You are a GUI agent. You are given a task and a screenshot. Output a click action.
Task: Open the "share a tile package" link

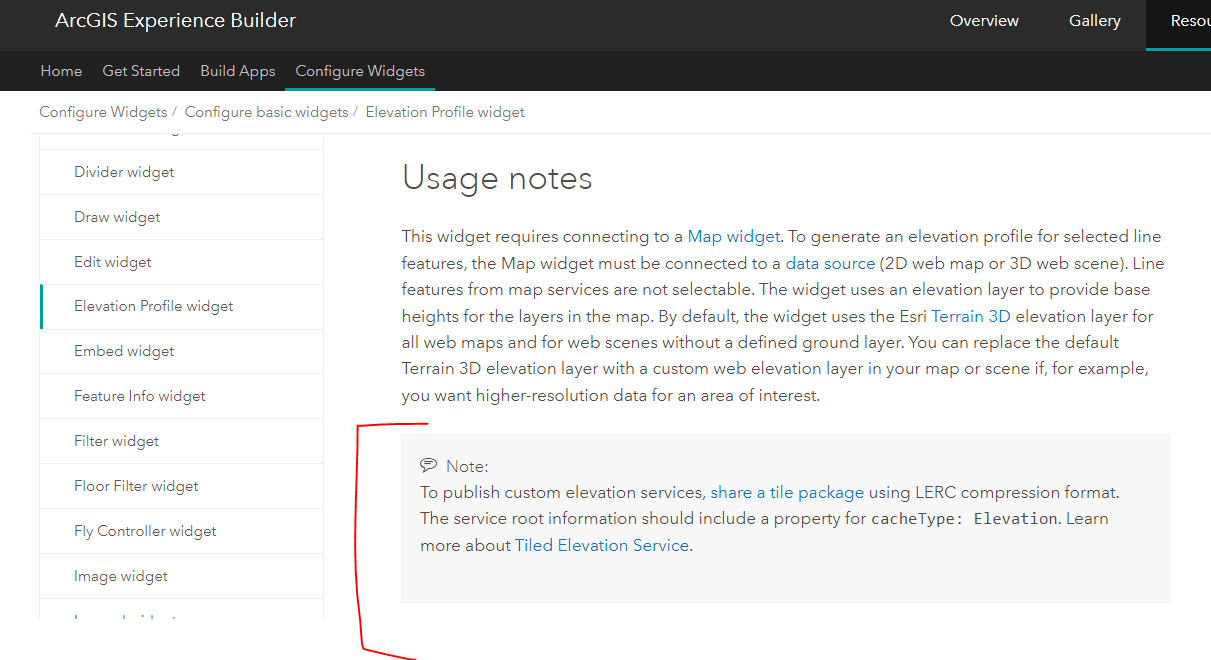click(787, 492)
